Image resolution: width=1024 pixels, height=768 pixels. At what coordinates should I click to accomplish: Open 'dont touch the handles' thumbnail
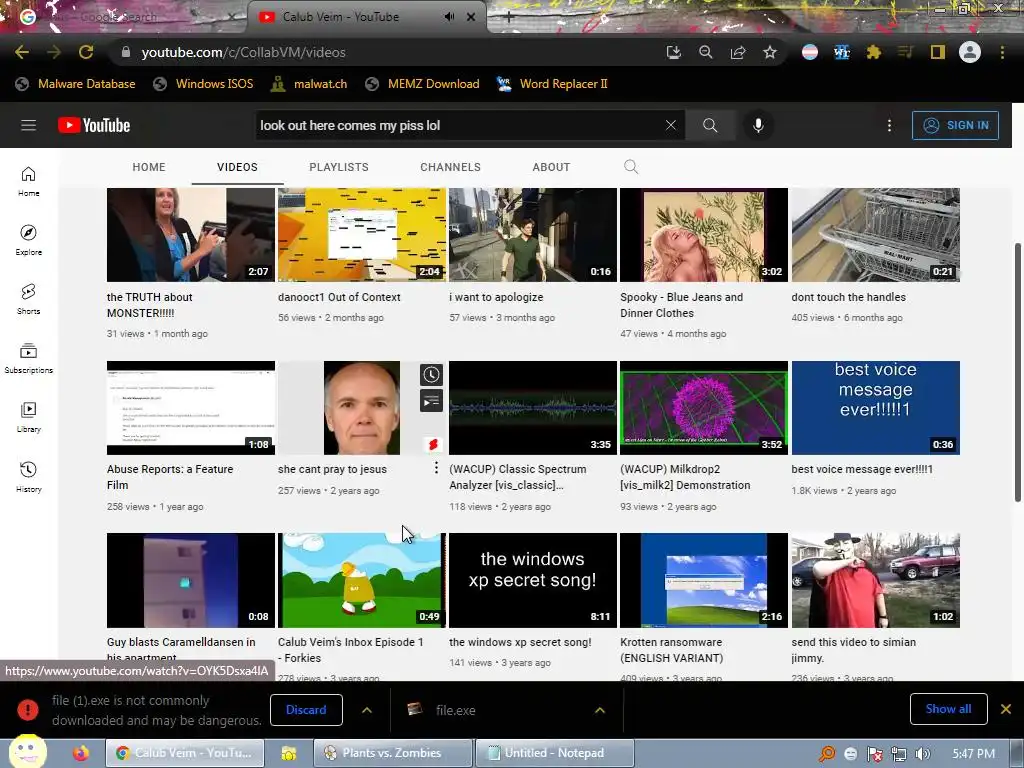875,235
